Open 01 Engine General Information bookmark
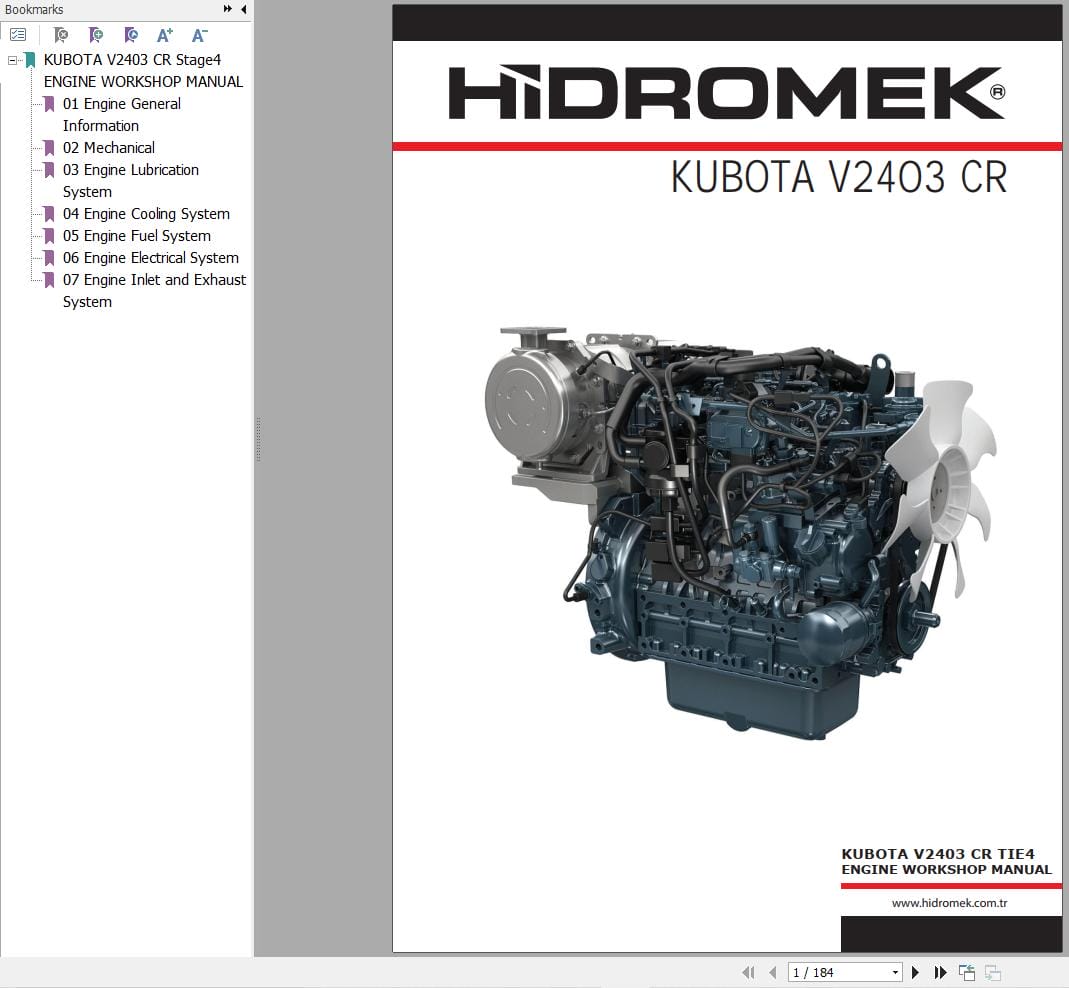1069x988 pixels. pos(121,115)
